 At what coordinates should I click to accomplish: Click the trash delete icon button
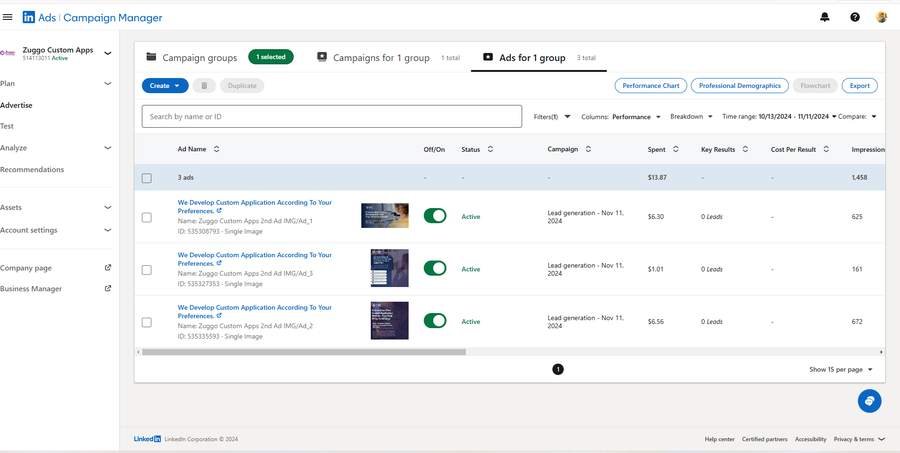(x=204, y=86)
